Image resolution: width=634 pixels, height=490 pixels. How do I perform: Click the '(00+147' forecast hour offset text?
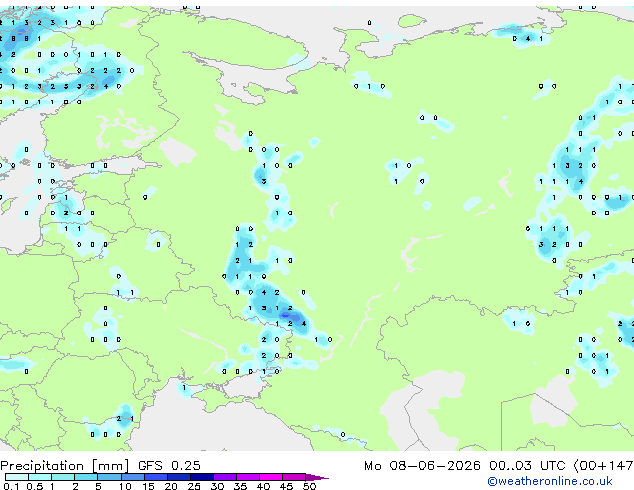(x=603, y=466)
